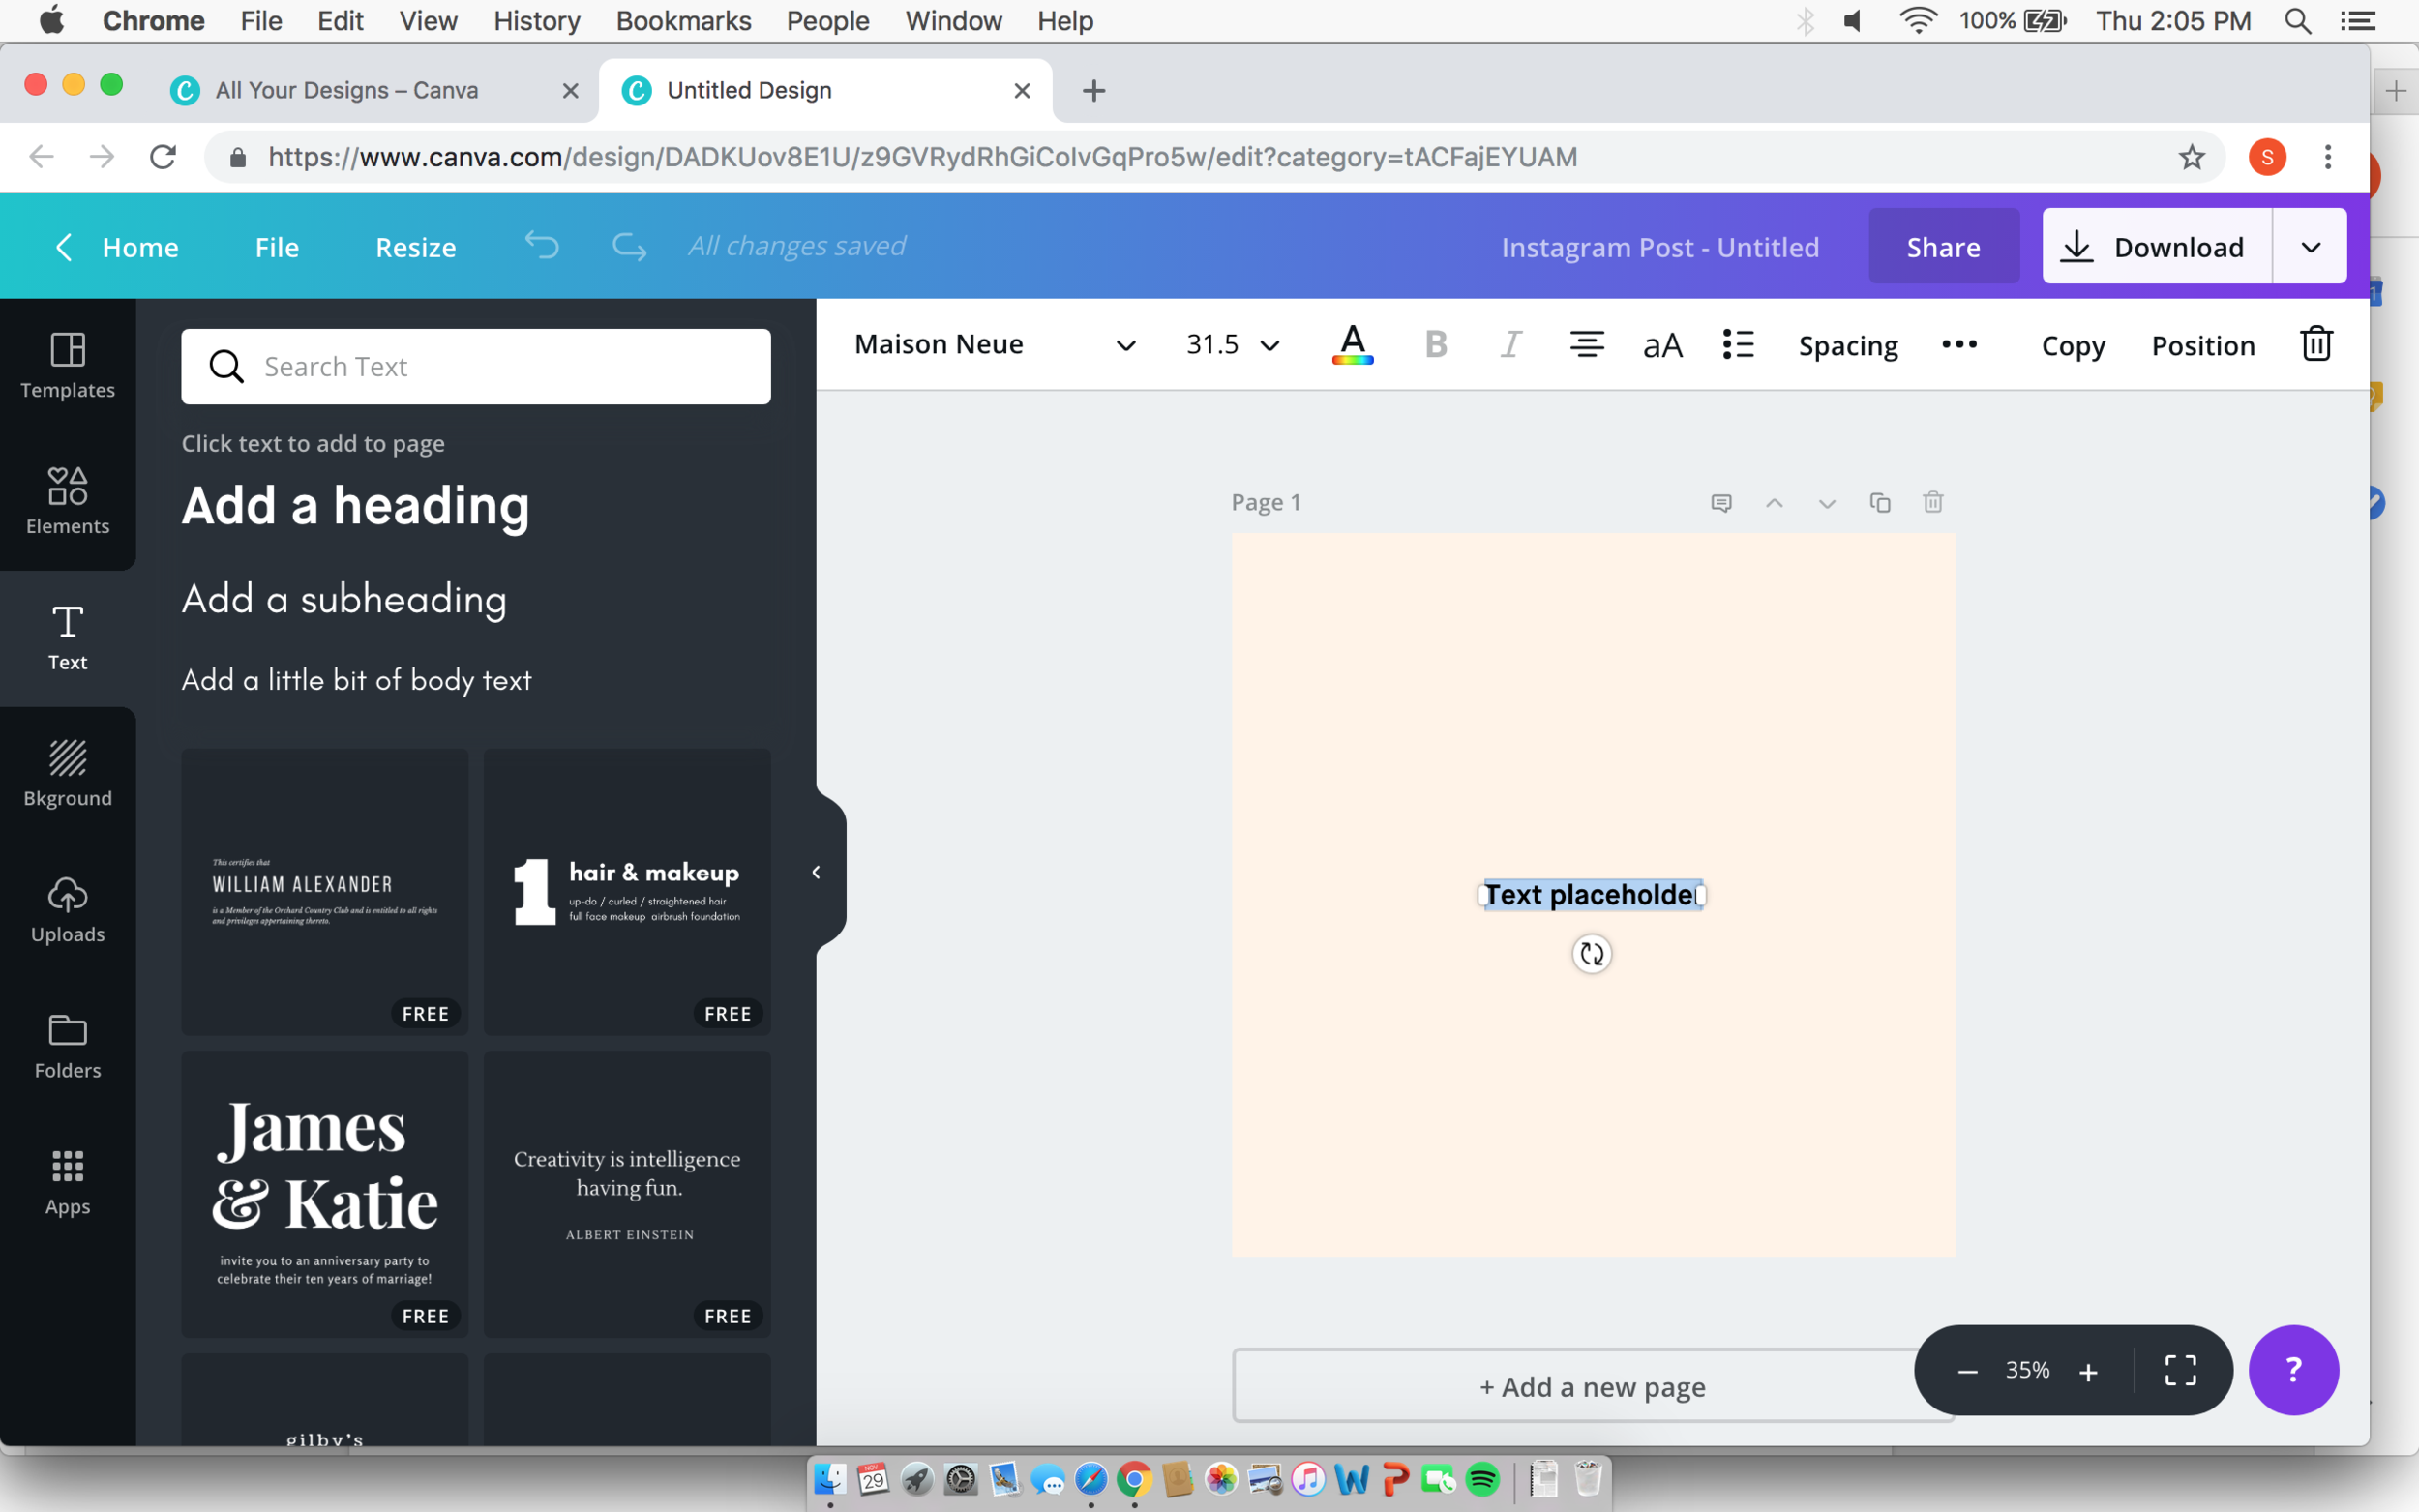The image size is (2419, 1512).
Task: Open the Bookmarks menu in menu bar
Action: tap(683, 21)
